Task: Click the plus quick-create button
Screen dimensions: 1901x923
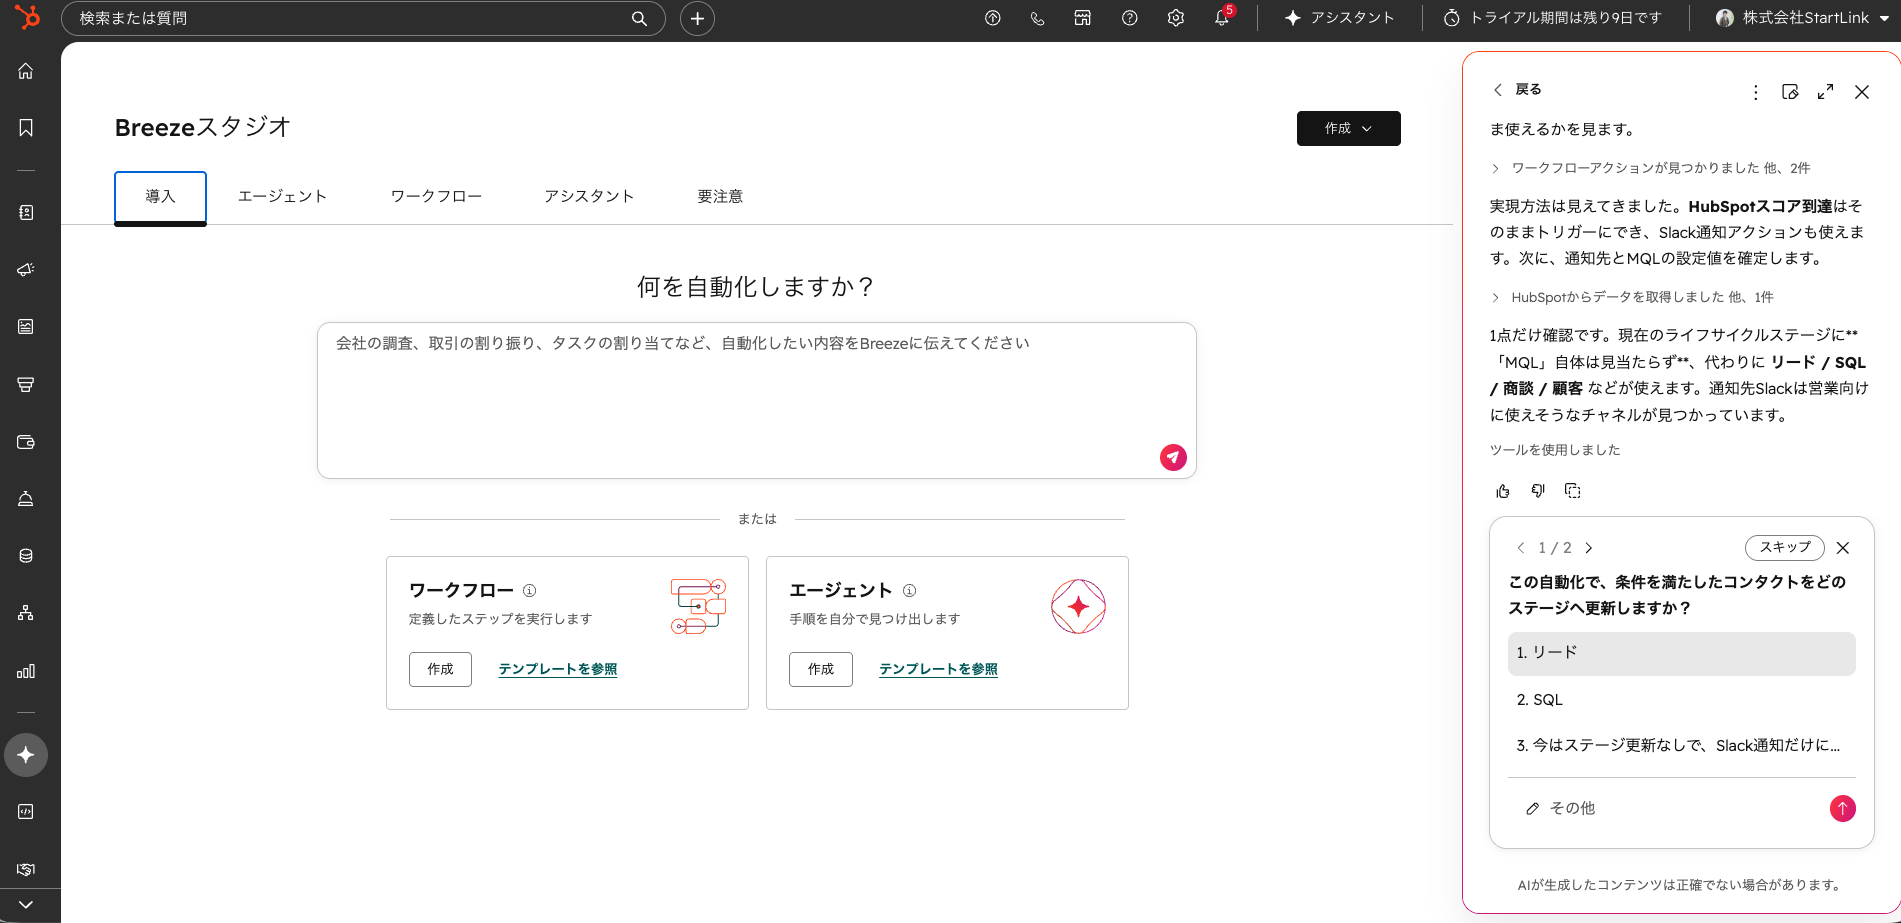Action: 697,19
